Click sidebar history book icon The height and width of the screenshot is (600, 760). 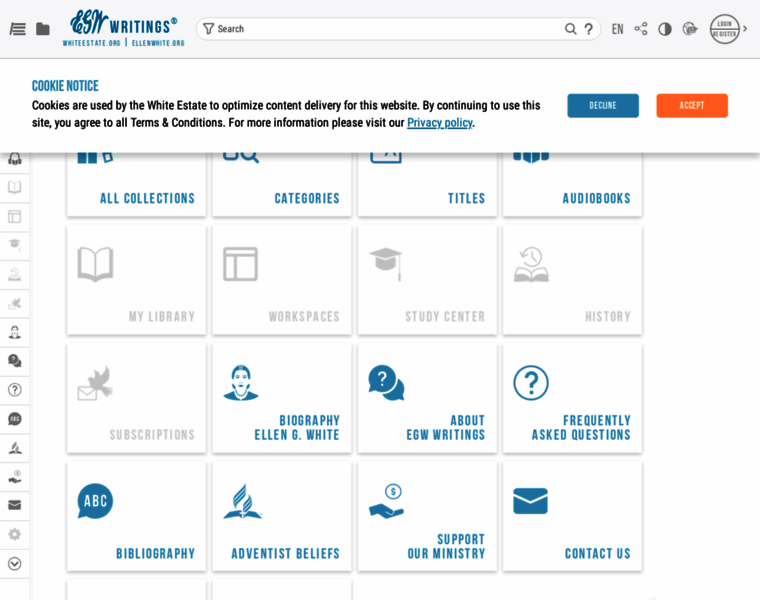tap(15, 274)
